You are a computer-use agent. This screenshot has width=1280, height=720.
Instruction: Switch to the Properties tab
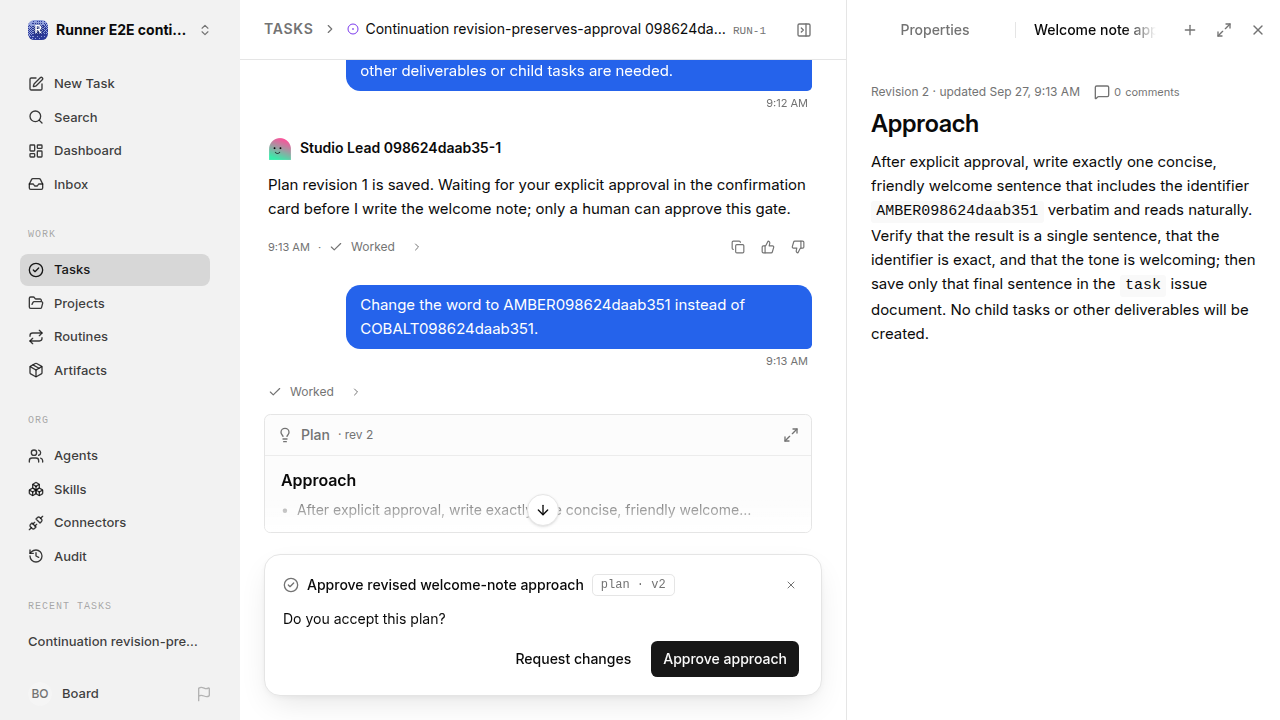pyautogui.click(x=934, y=30)
